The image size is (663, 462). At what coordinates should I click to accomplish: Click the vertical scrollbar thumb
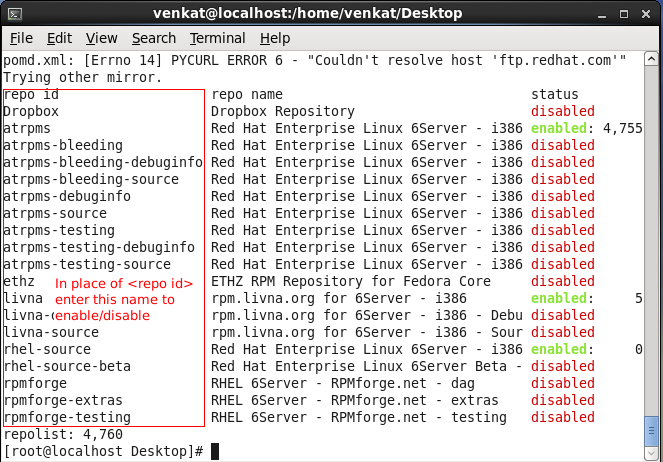click(652, 431)
